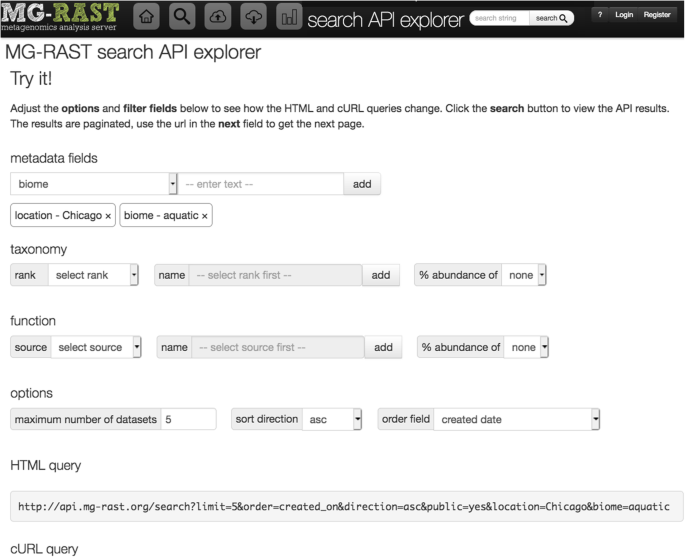This screenshot has height=560, width=685.
Task: Edit the maximum number of datasets field
Action: pos(188,419)
